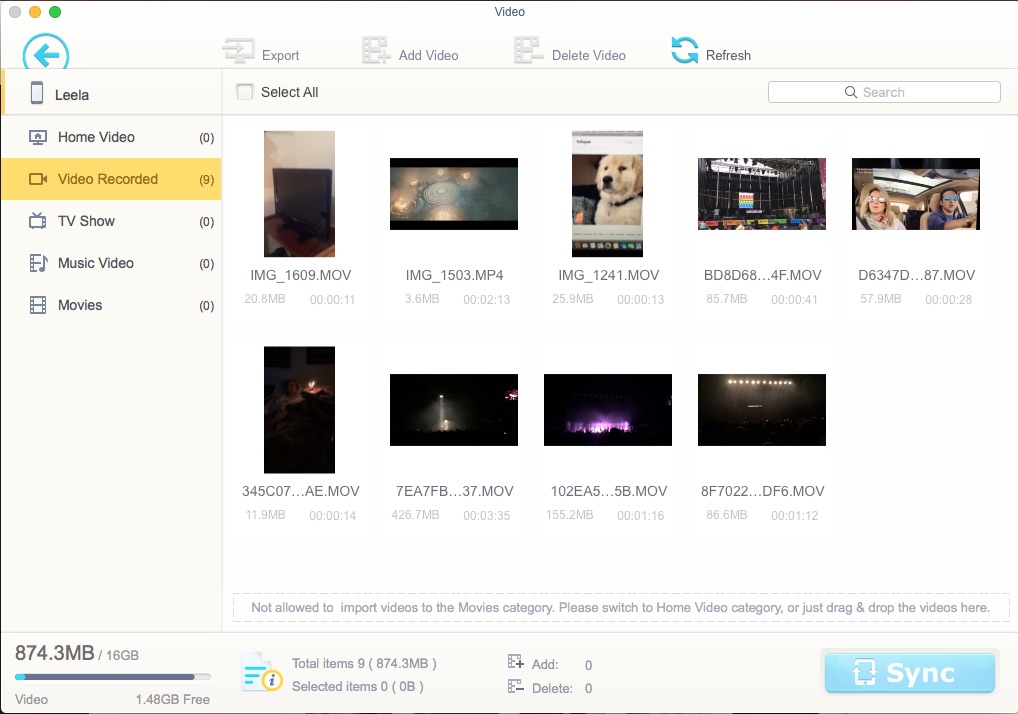Select the 7EA7FB…37.MOV thumbnail
This screenshot has width=1018, height=714.
click(x=454, y=410)
